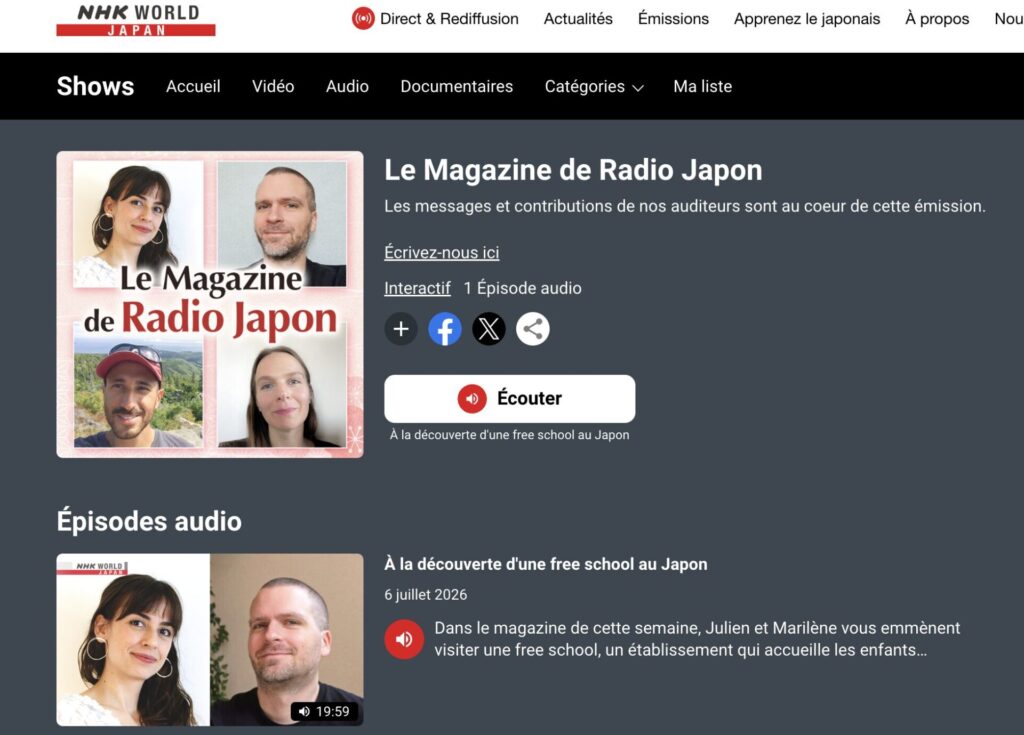Click the NHK World Japan logo

(x=136, y=20)
